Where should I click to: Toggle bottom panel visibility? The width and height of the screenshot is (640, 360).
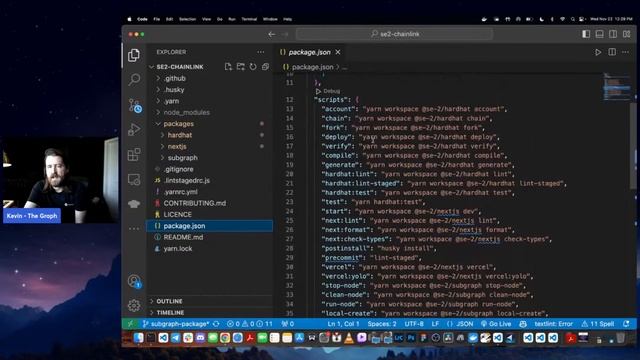600,34
